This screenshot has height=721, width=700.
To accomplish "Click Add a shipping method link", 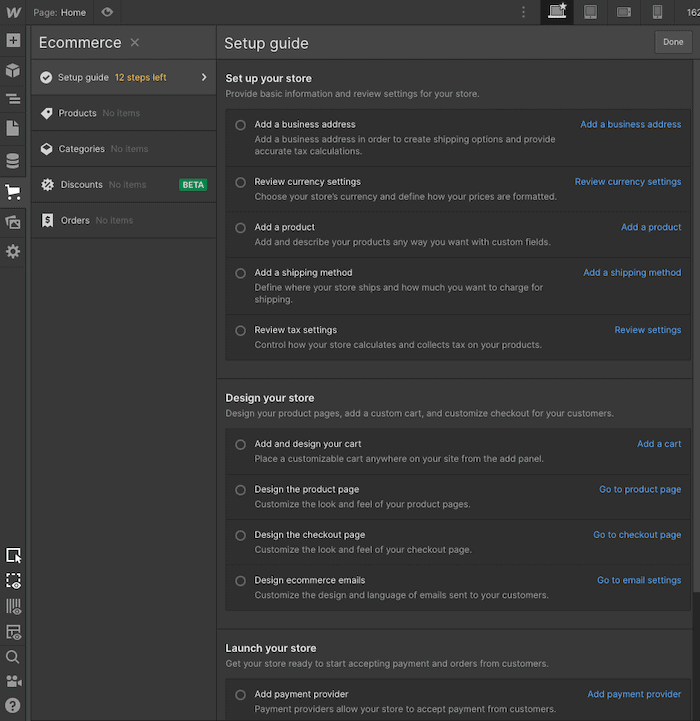I will pos(632,273).
